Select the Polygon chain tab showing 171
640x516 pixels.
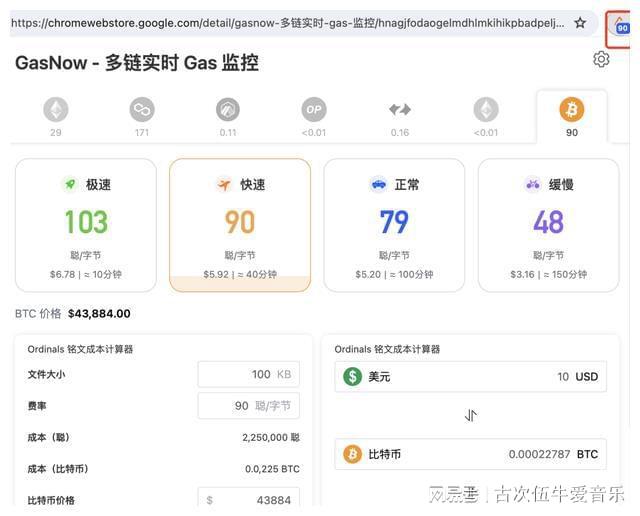pyautogui.click(x=142, y=117)
